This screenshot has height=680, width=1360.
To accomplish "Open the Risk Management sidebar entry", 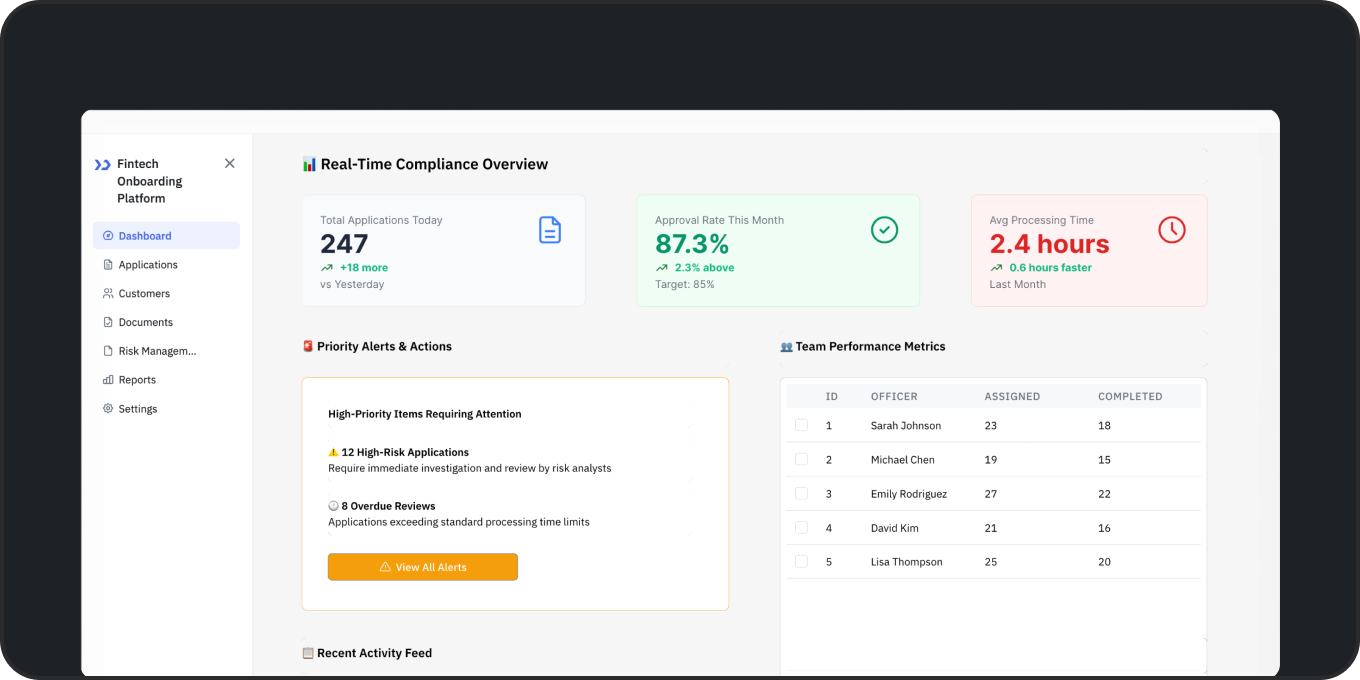I will point(157,351).
